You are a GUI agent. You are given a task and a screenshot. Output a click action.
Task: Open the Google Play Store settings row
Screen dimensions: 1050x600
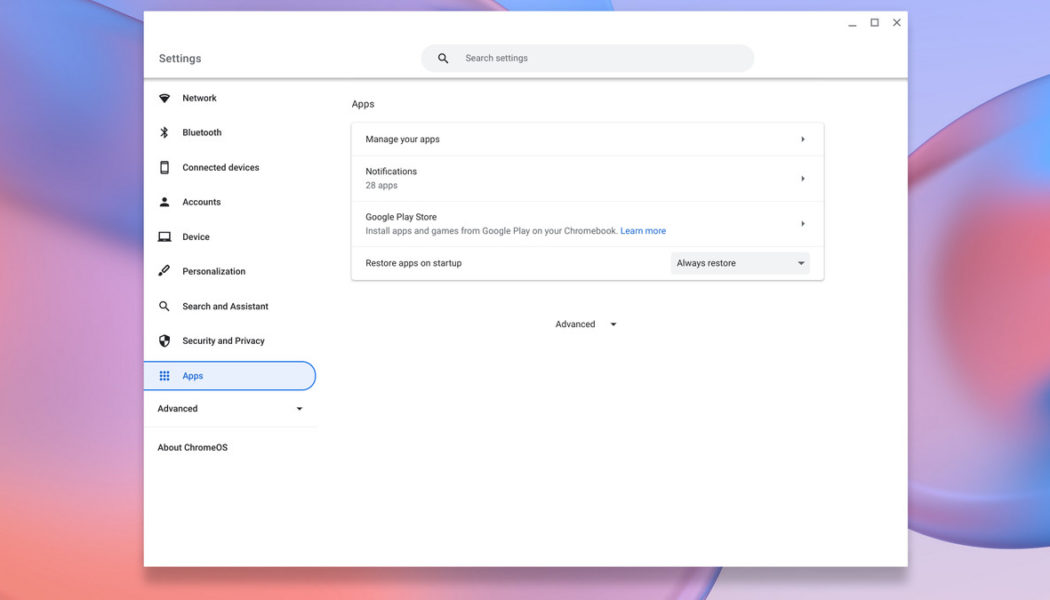585,222
